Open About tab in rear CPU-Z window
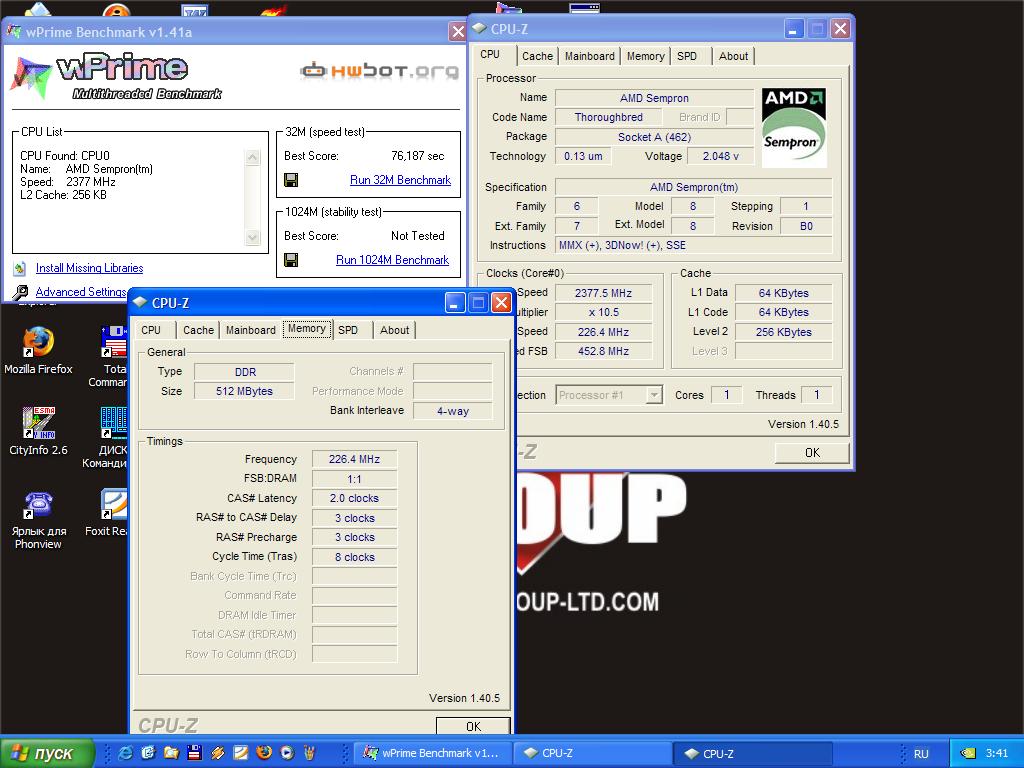Screen dimensions: 1024x768 (x=733, y=56)
